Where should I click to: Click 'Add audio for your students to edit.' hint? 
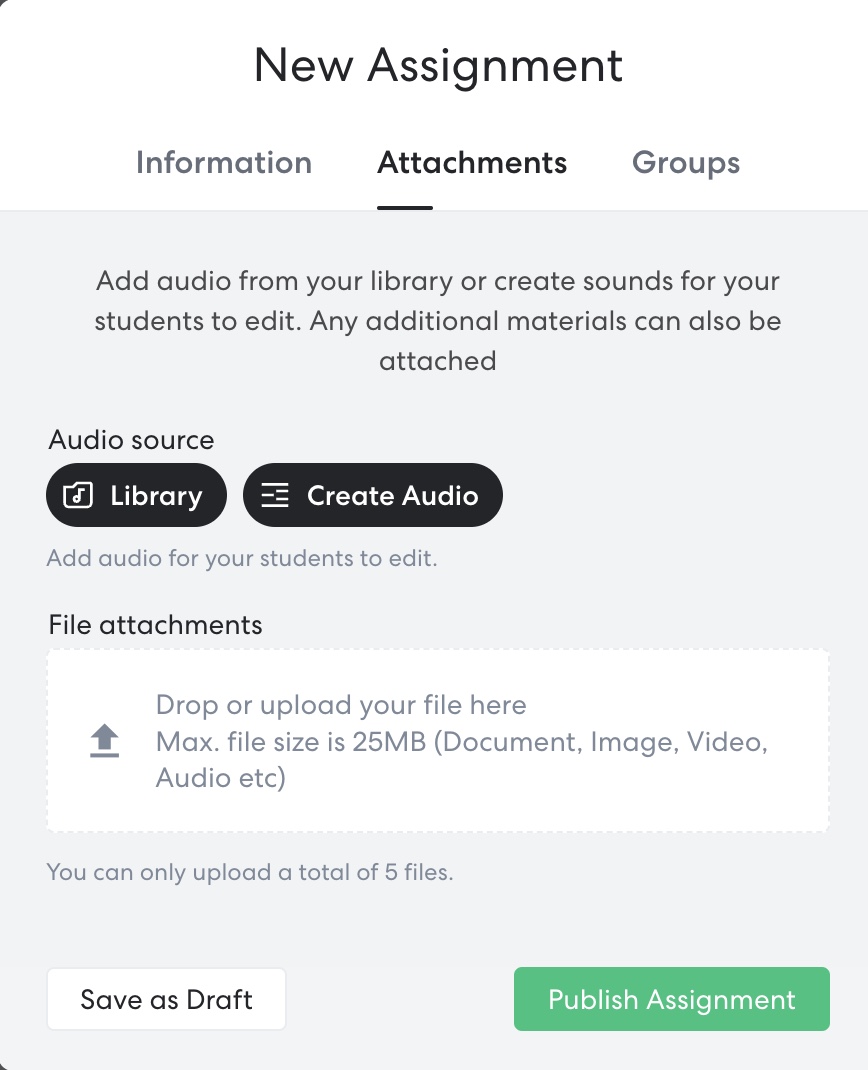click(x=242, y=558)
